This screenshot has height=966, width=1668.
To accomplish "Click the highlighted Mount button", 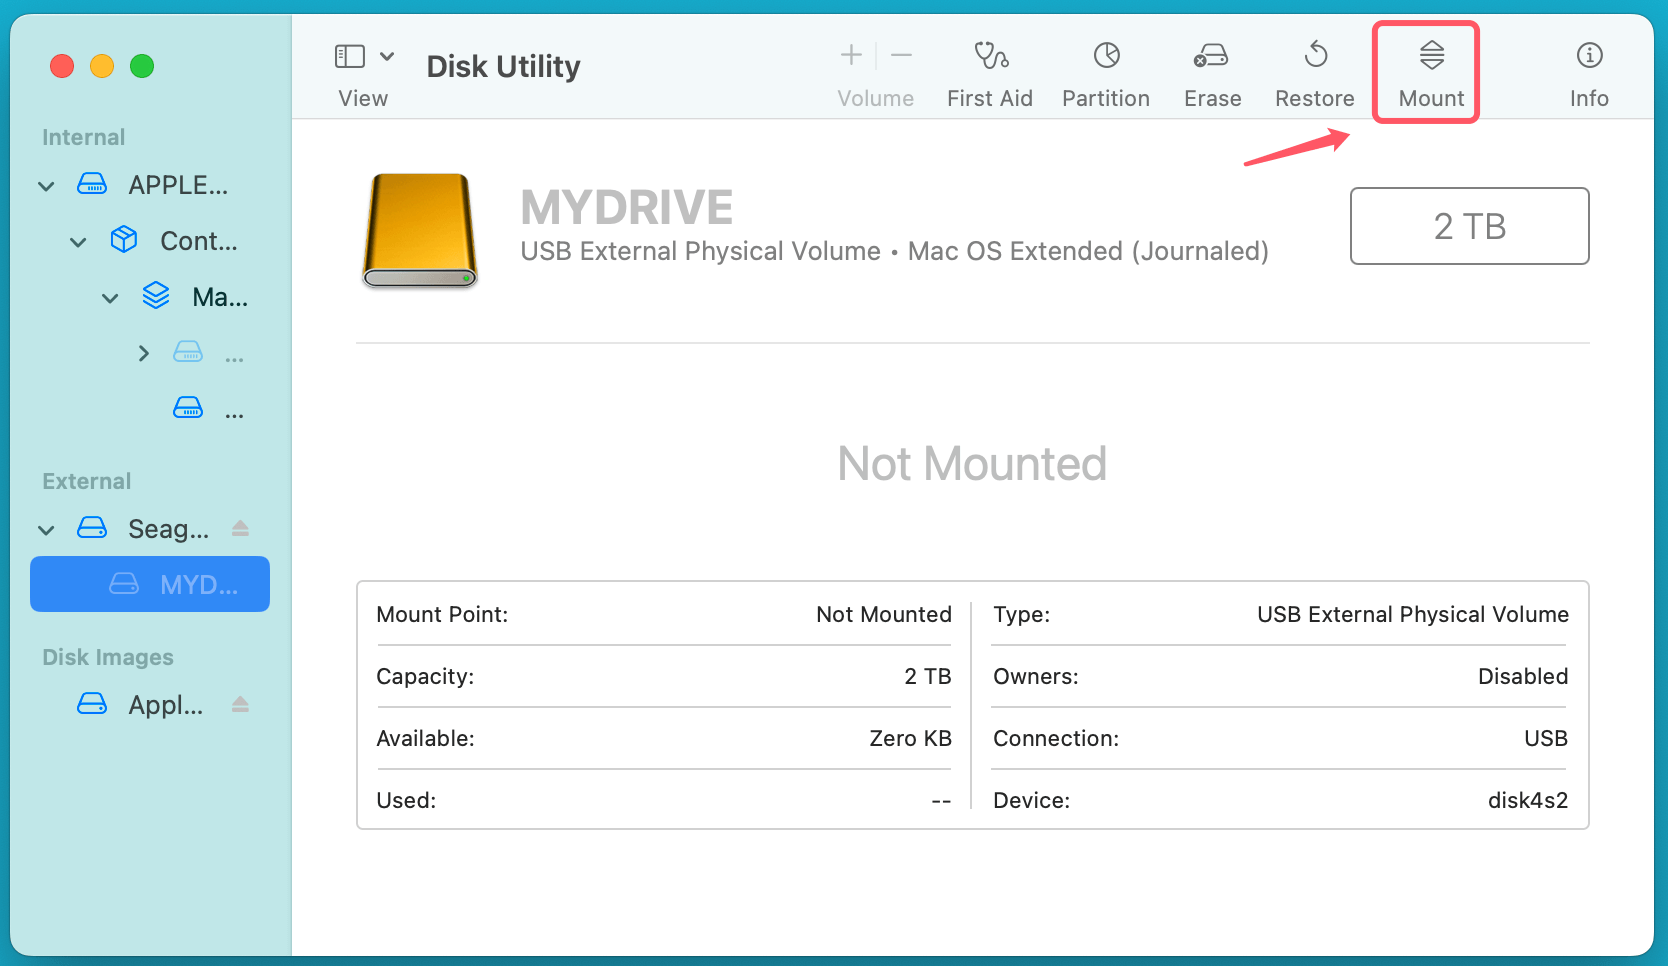I will point(1429,70).
